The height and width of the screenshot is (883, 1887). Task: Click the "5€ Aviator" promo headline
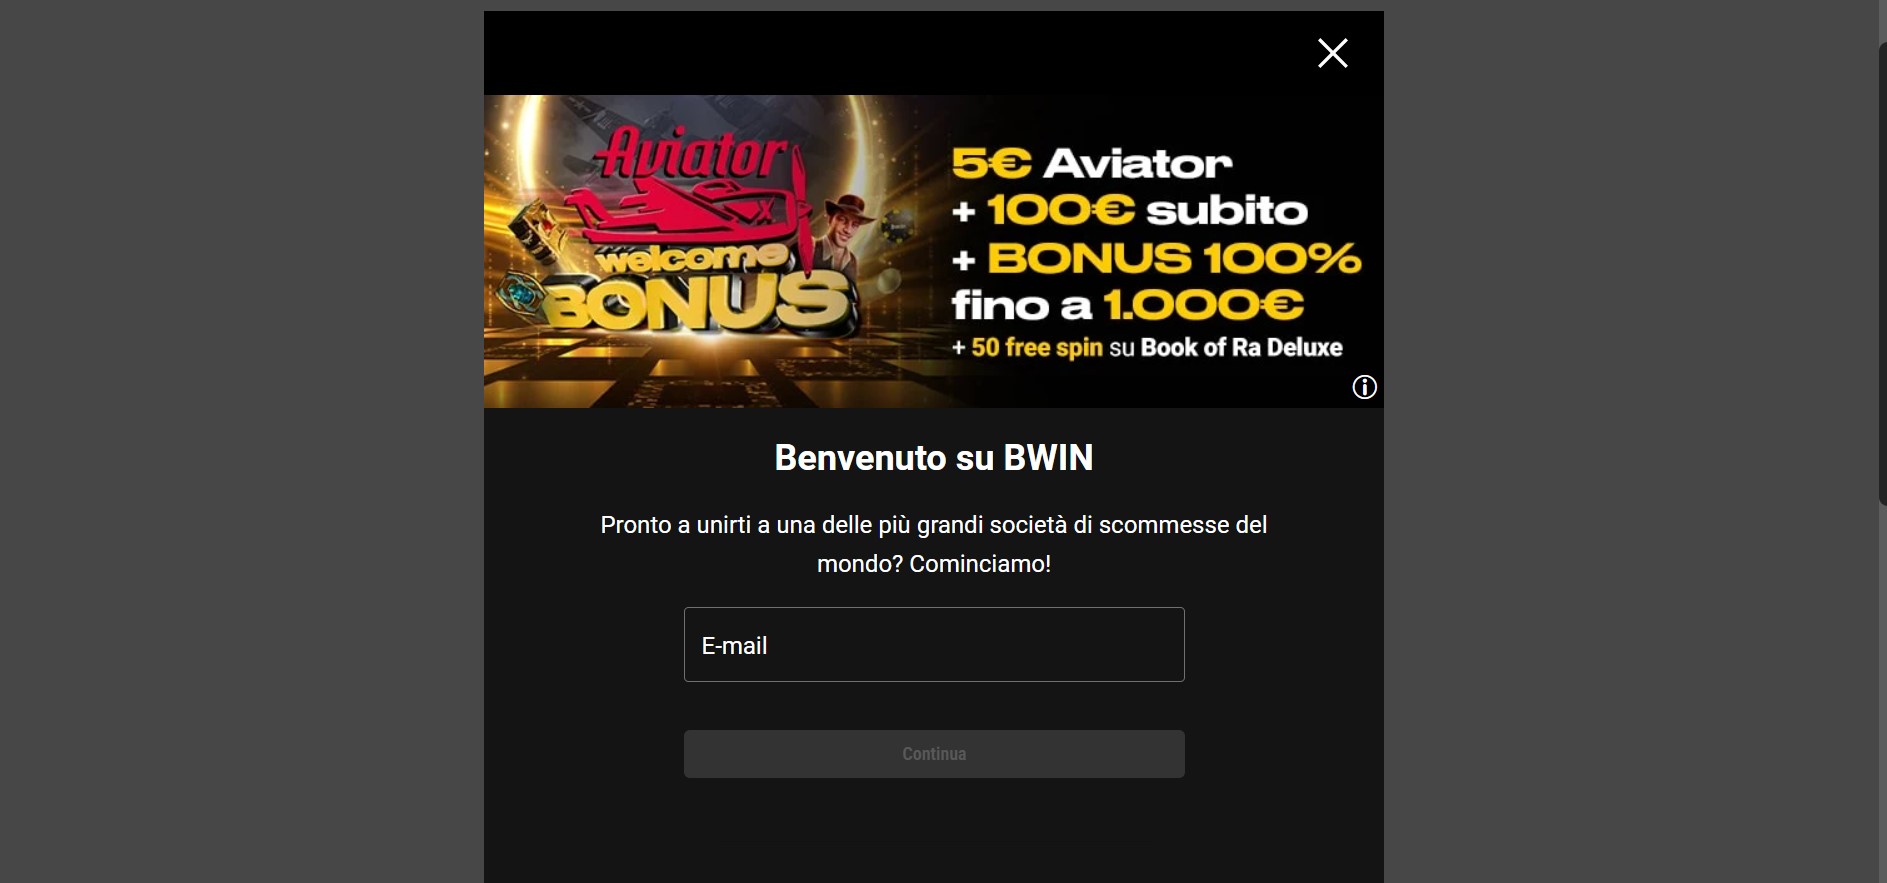coord(1092,163)
